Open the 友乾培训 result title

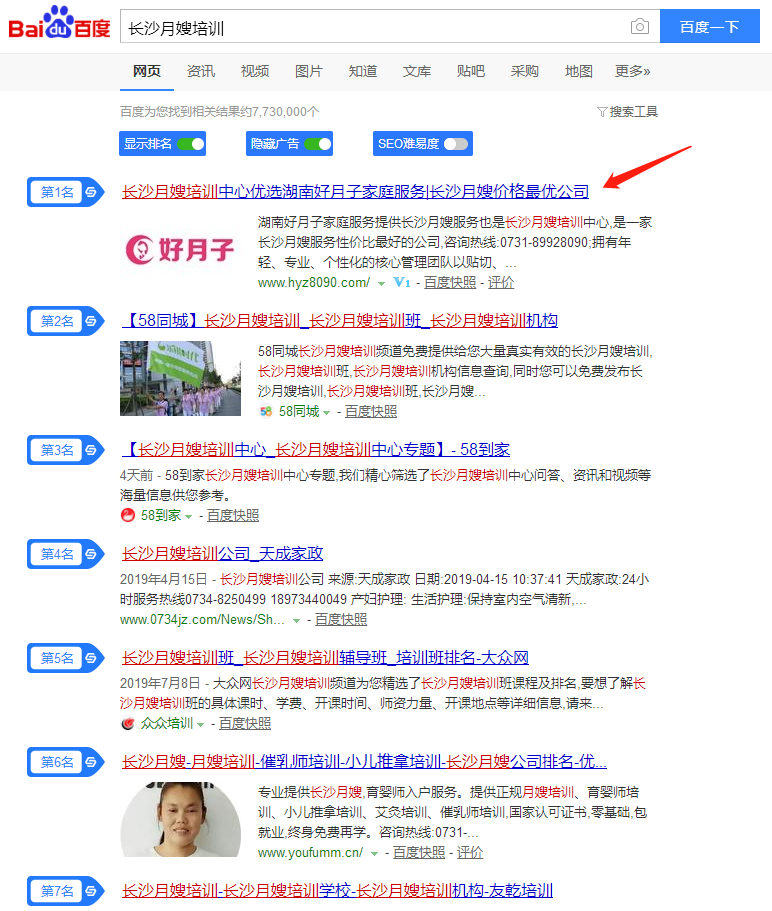[337, 891]
